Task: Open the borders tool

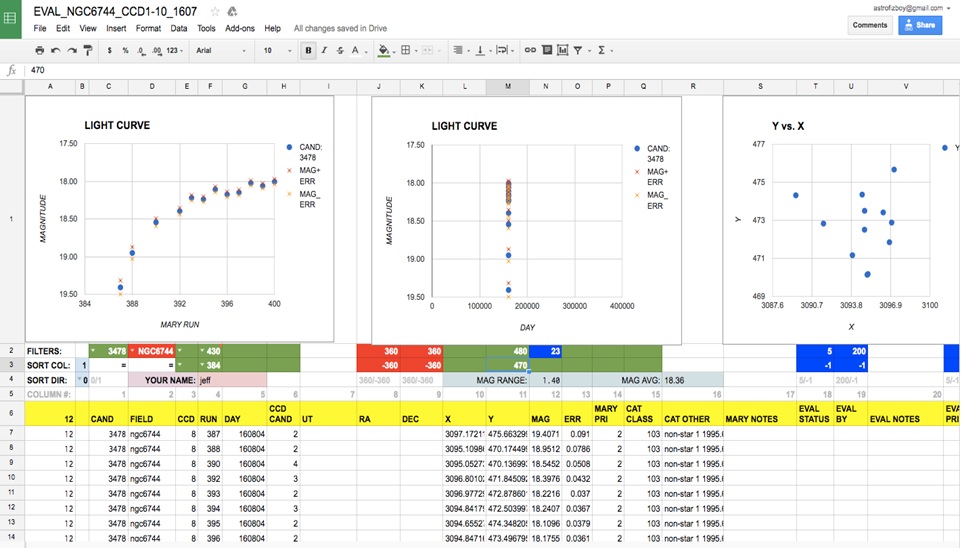Action: click(x=405, y=50)
